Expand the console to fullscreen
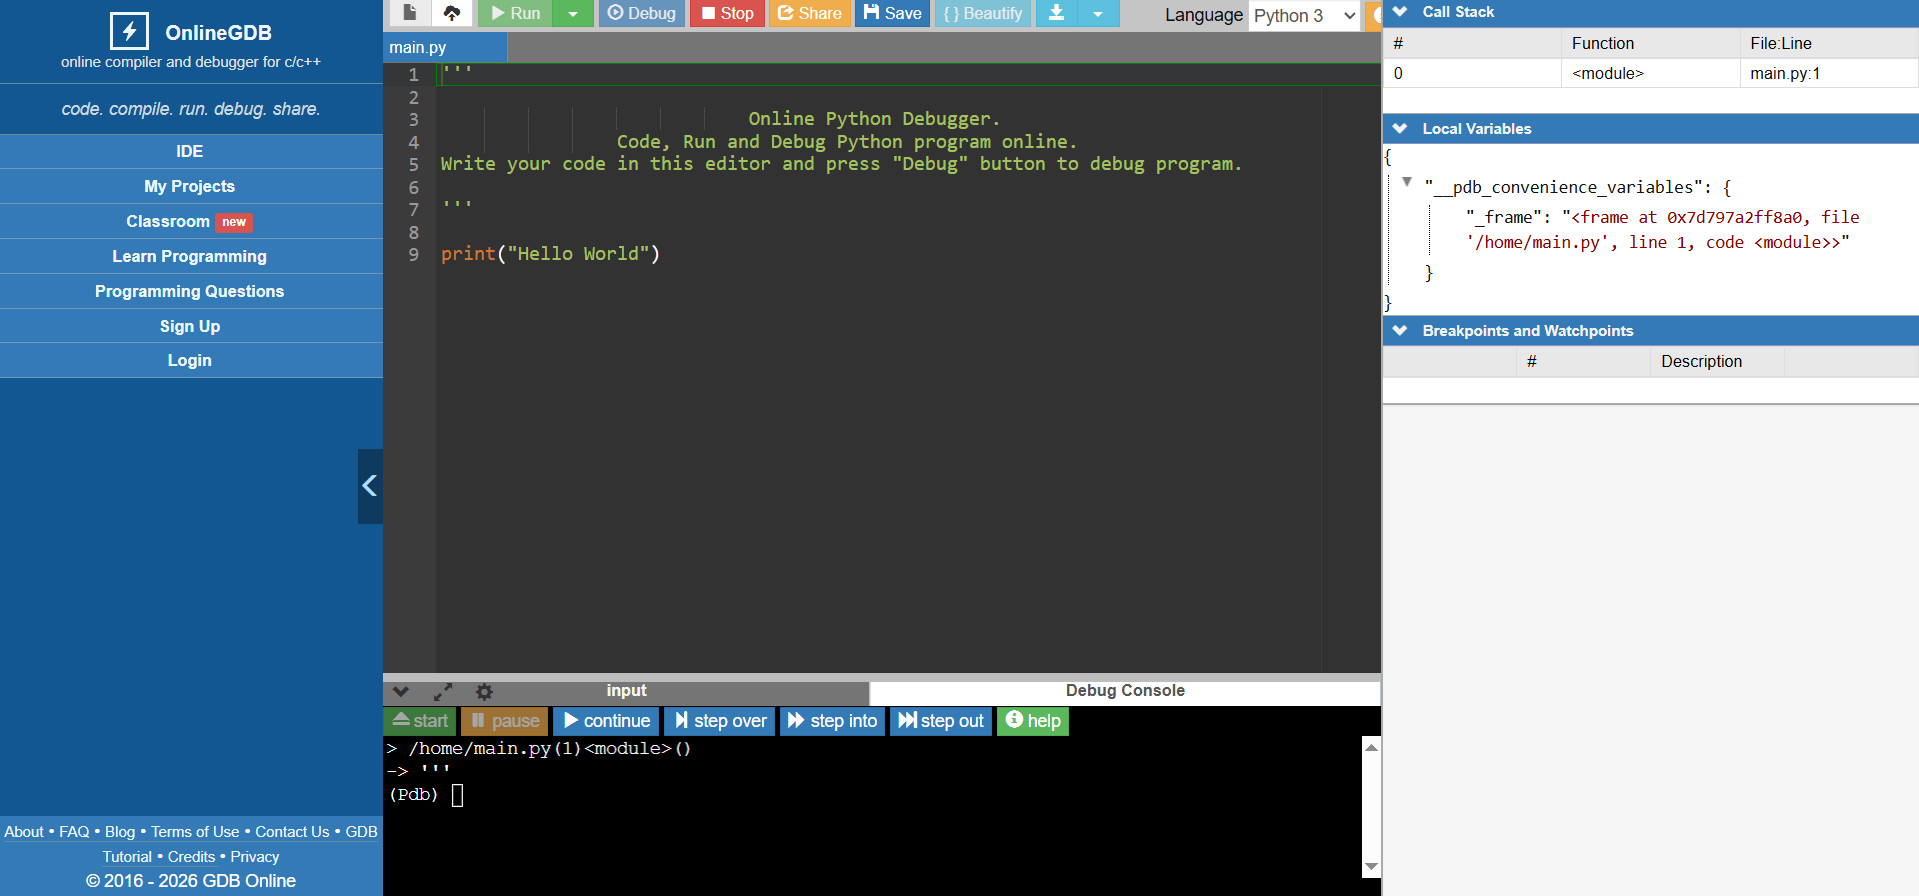 (443, 691)
